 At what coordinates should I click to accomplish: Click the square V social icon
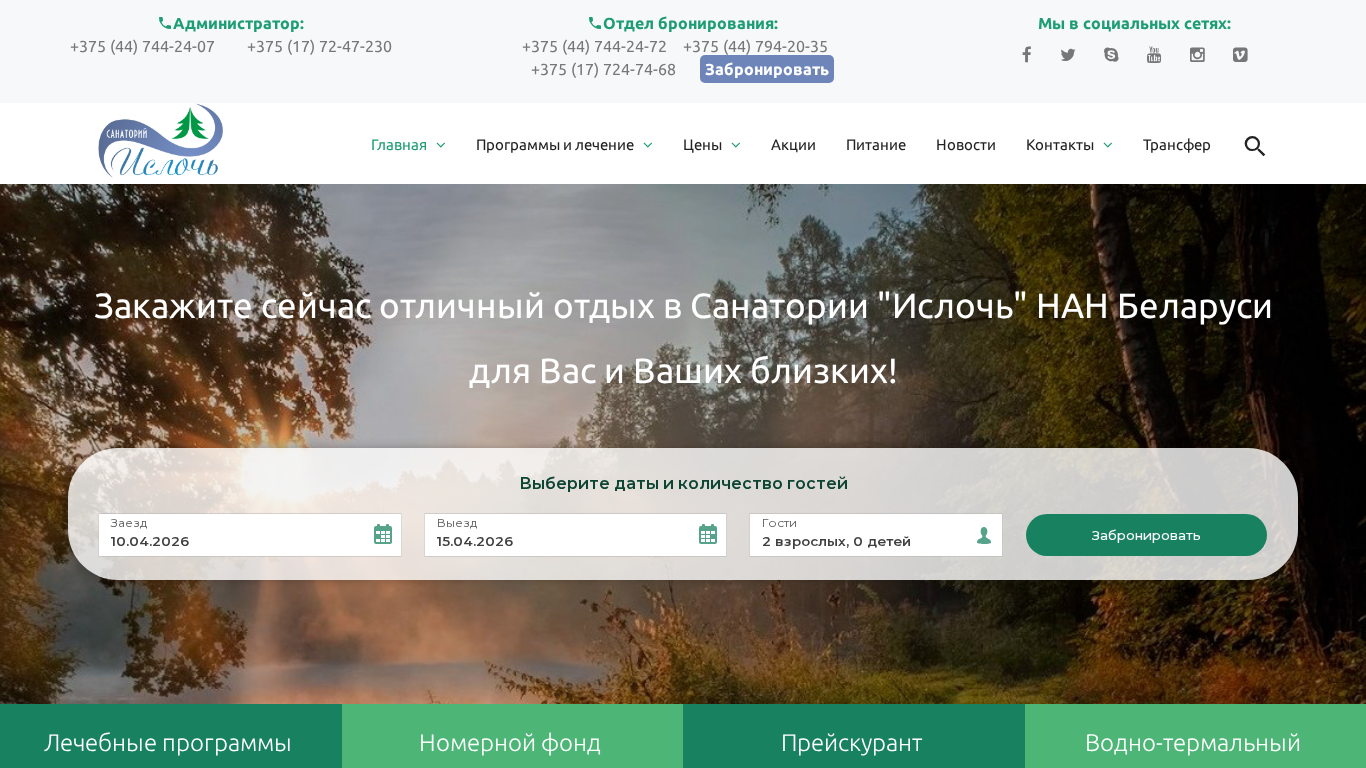pyautogui.click(x=1240, y=55)
